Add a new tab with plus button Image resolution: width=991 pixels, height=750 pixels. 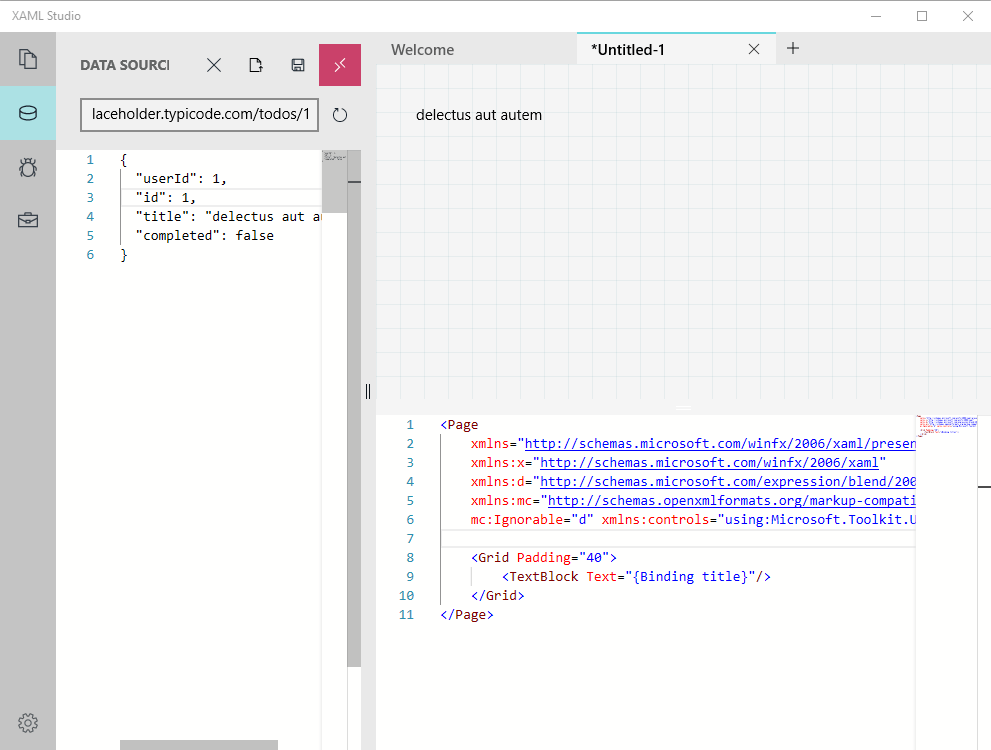point(793,48)
